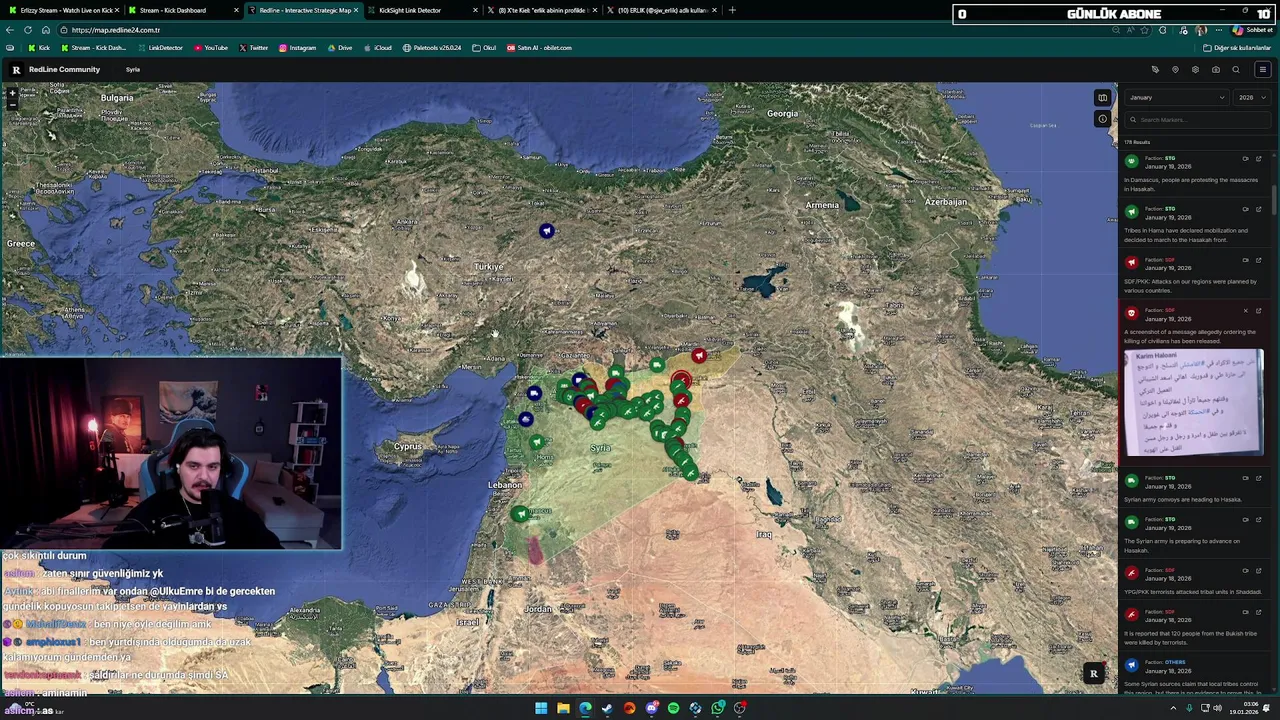Viewport: 1280px width, 720px height.
Task: Click the camera screenshot icon in header
Action: 1215,70
